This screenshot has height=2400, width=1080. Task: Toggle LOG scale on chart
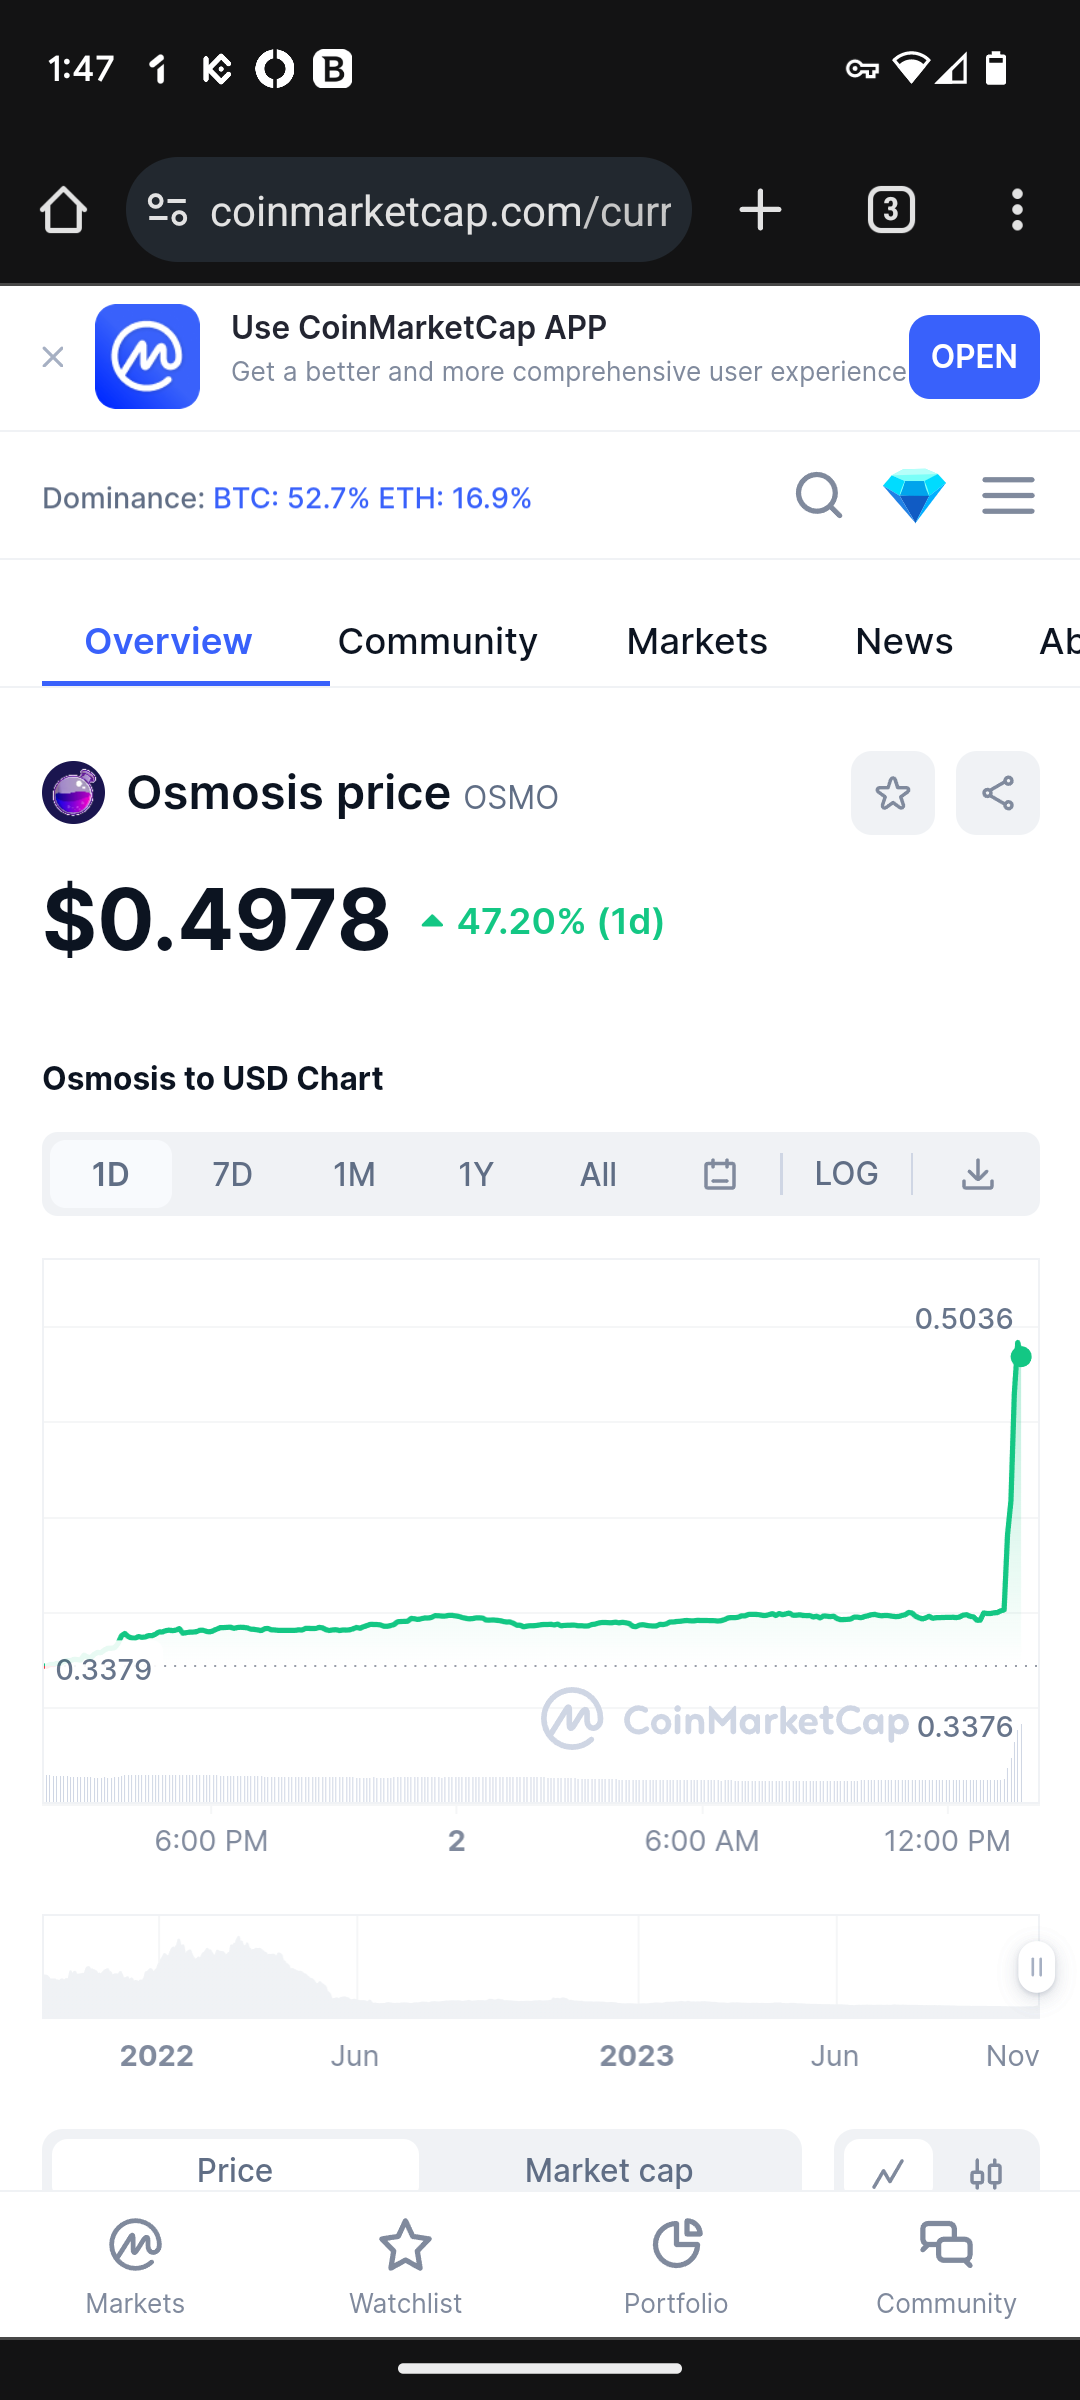coord(846,1174)
